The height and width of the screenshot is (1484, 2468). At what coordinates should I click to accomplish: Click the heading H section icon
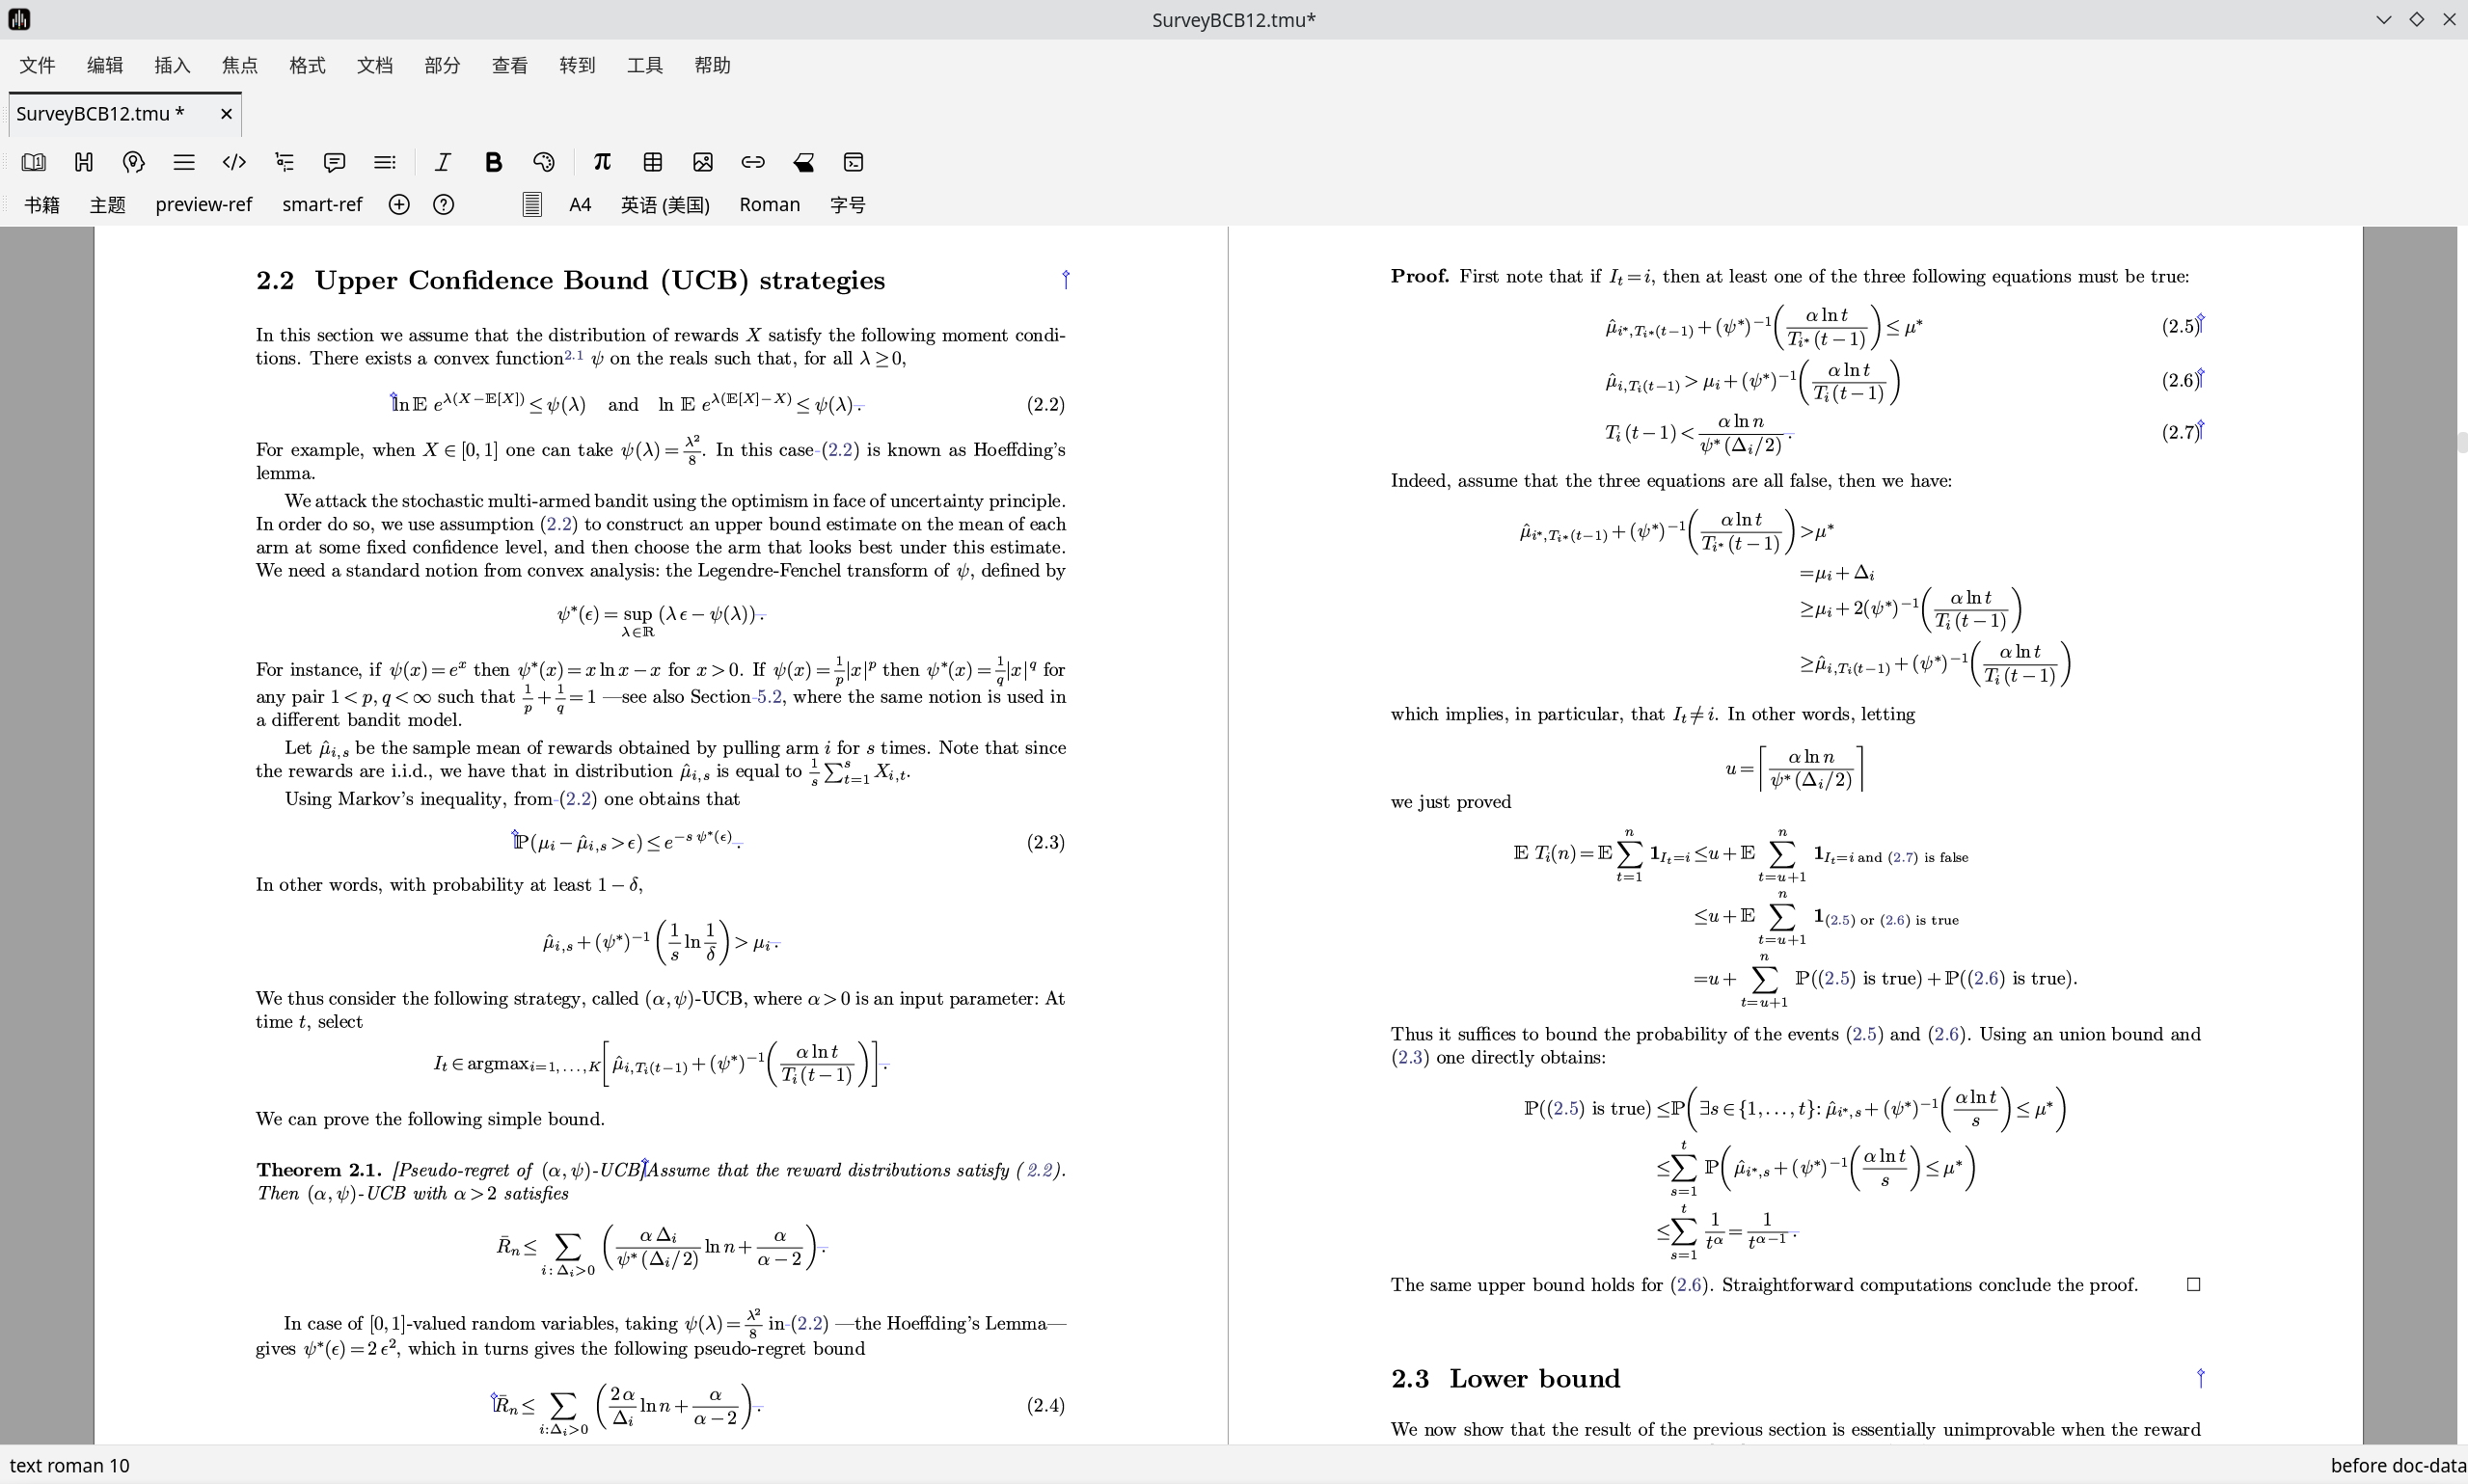coord(84,162)
